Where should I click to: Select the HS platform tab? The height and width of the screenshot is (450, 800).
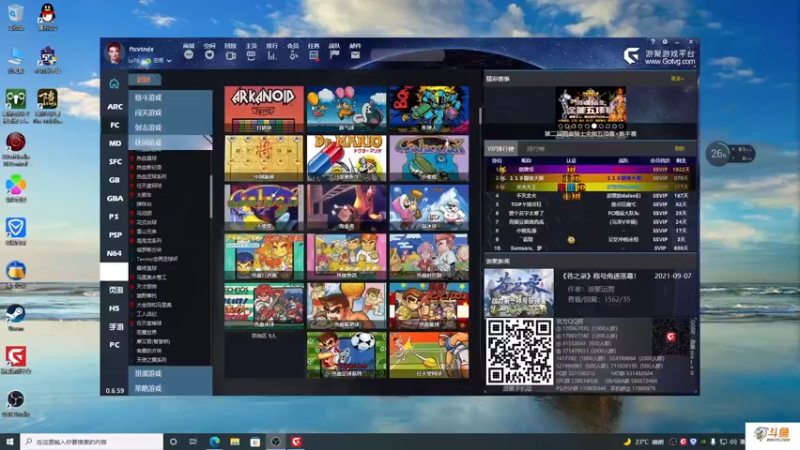coord(114,308)
